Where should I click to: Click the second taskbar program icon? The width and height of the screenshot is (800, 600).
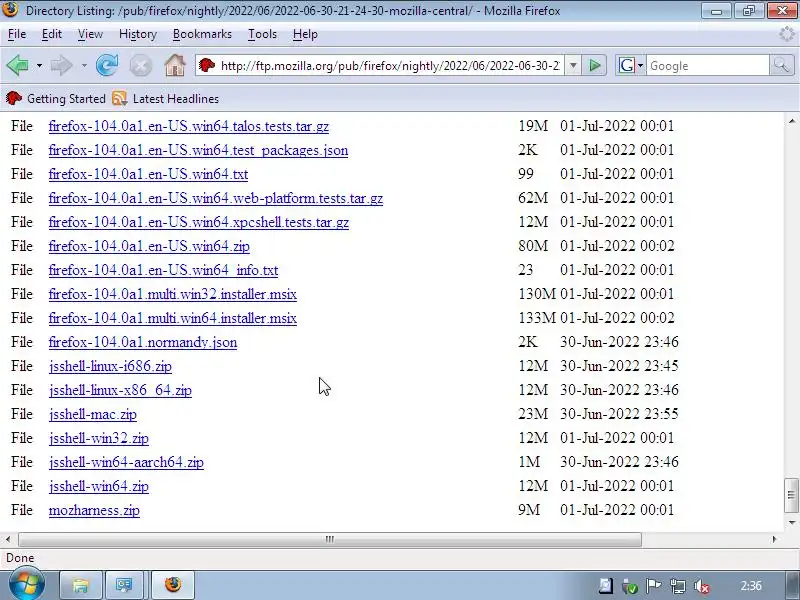124,585
